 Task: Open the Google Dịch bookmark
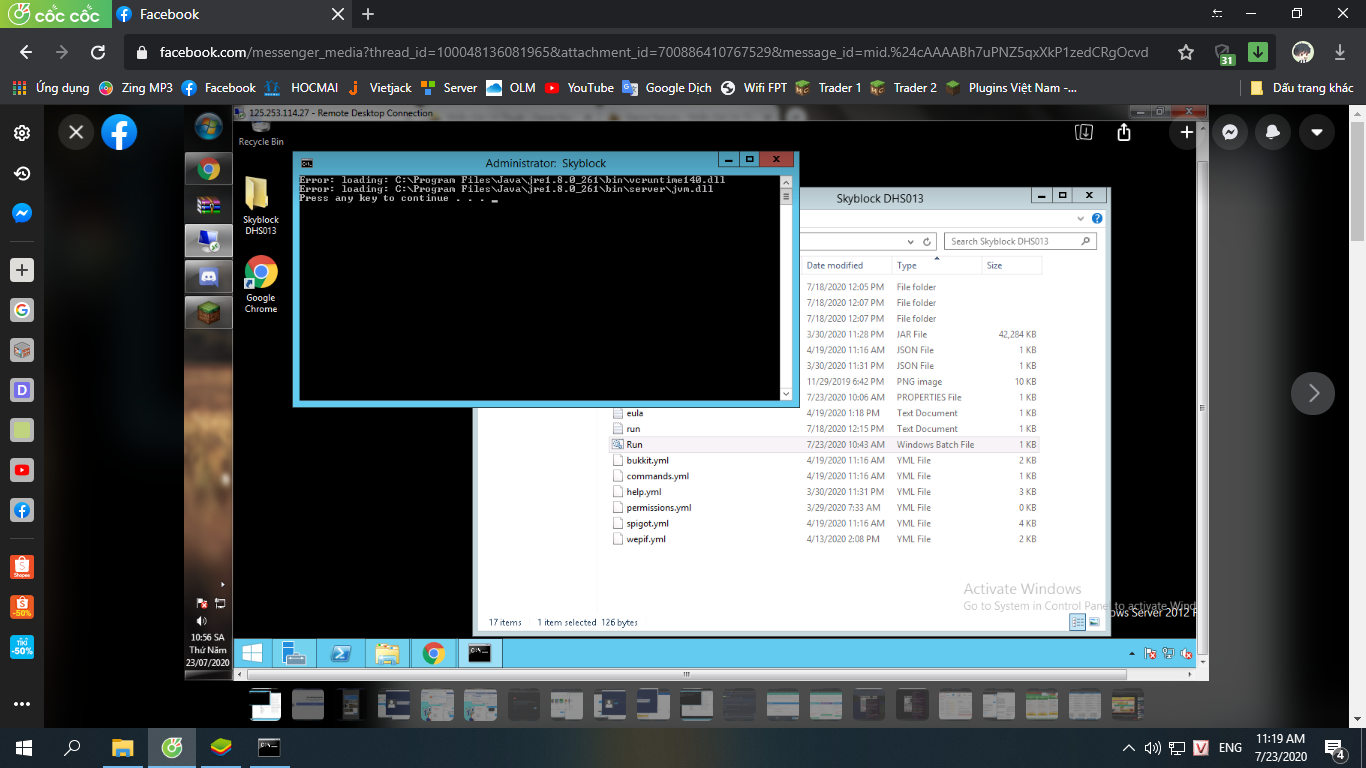pos(667,88)
